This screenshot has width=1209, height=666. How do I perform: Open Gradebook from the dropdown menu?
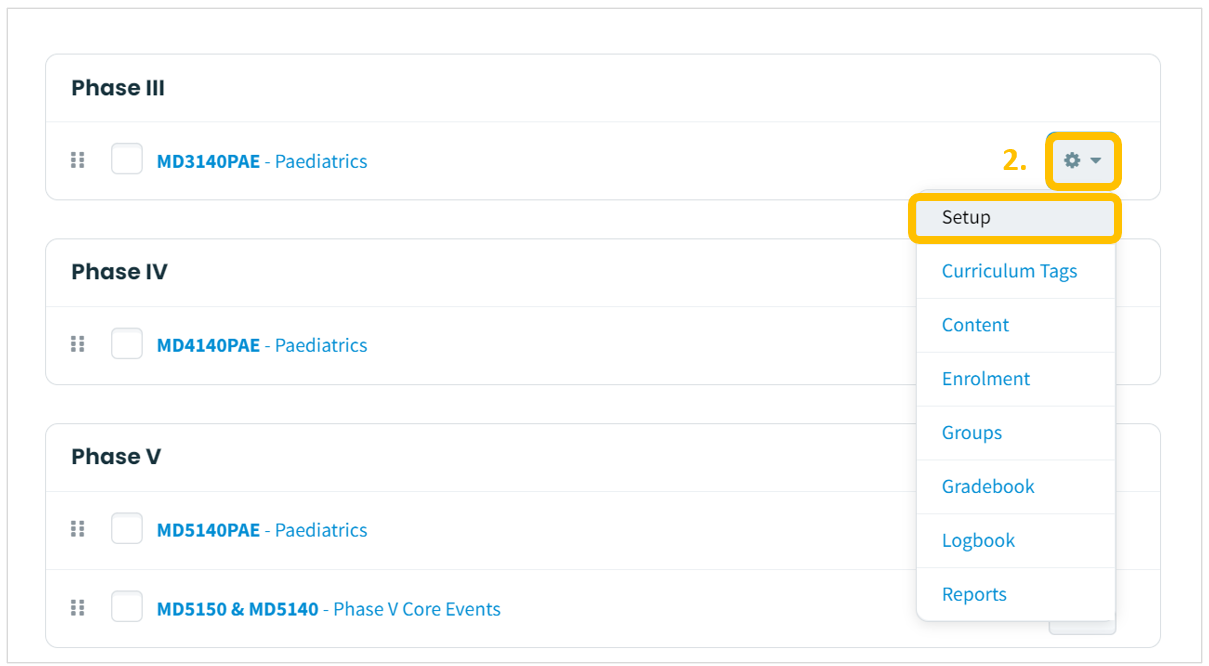[1015, 487]
